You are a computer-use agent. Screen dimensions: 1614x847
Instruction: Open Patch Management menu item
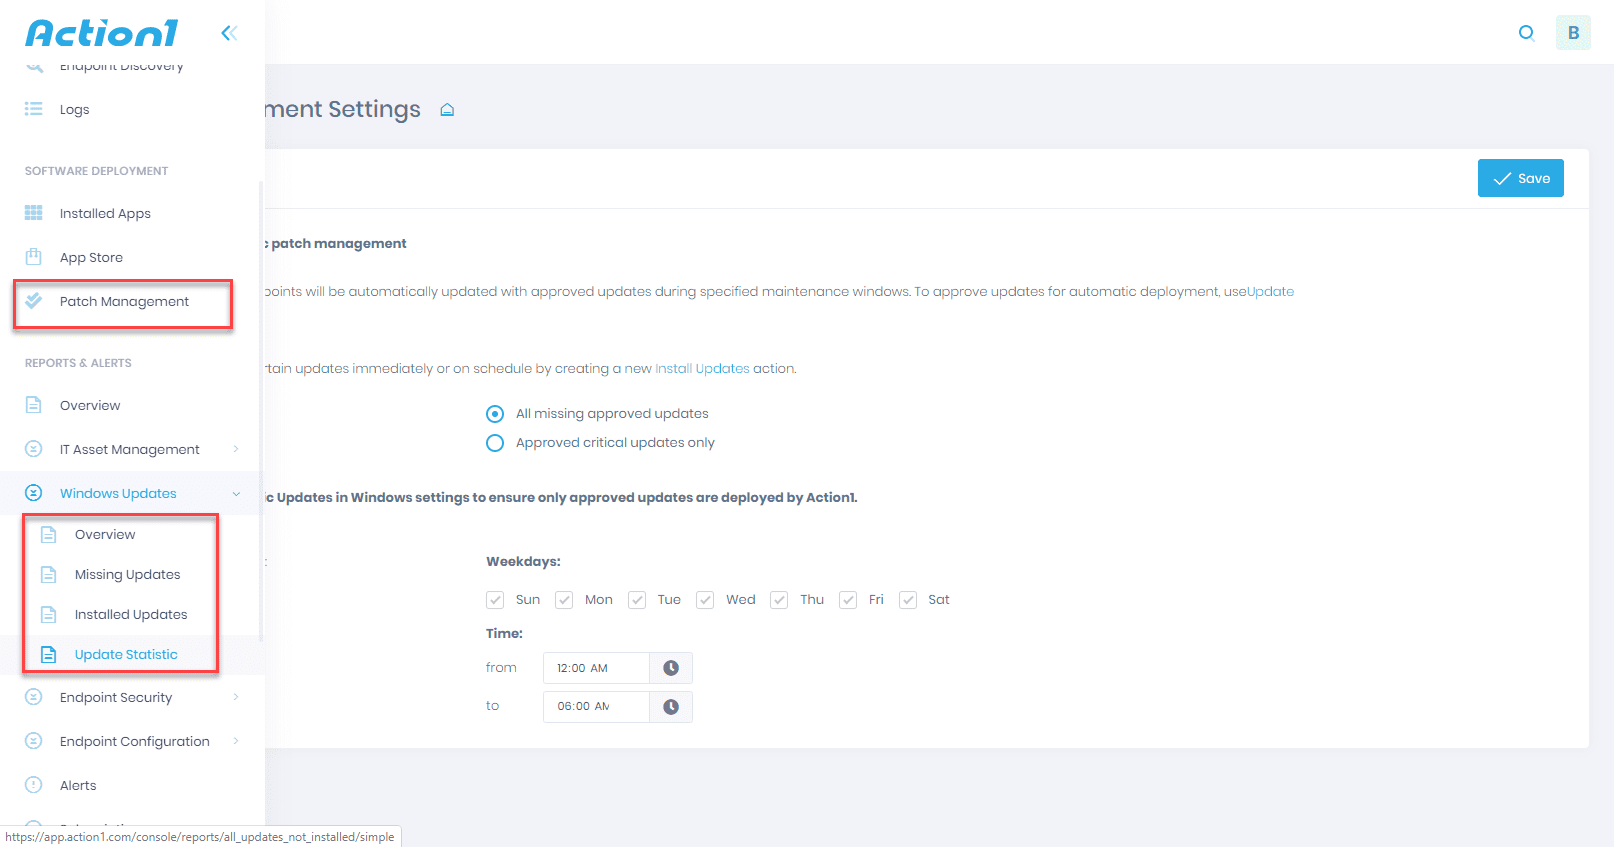point(124,302)
